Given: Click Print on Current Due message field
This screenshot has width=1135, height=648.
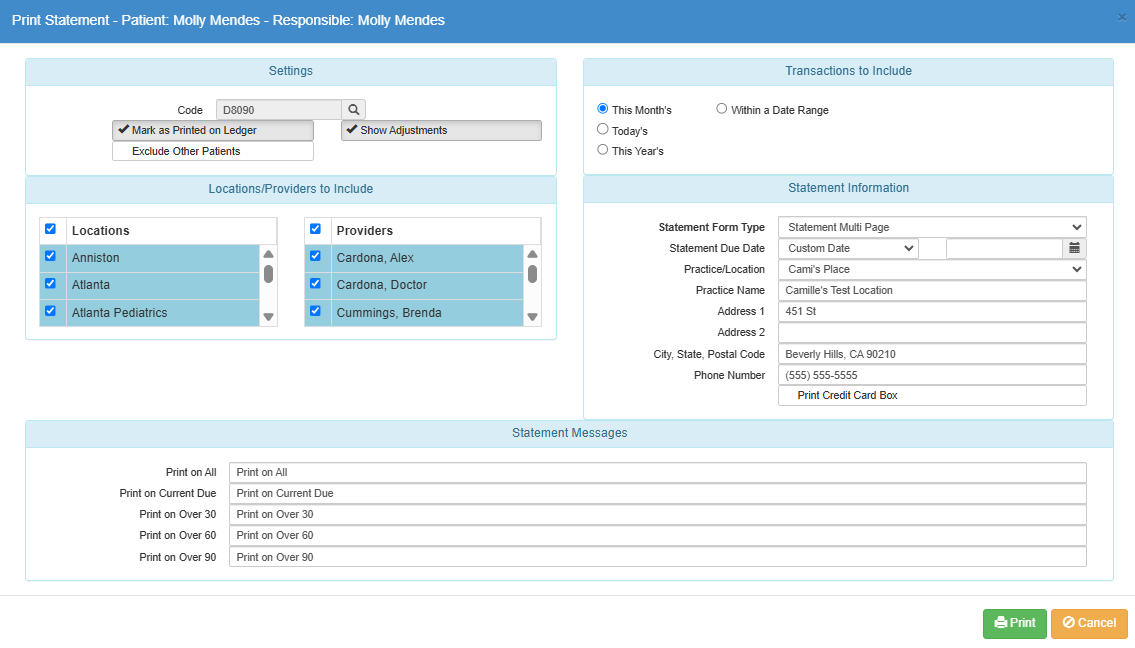Looking at the screenshot, I should pos(658,494).
